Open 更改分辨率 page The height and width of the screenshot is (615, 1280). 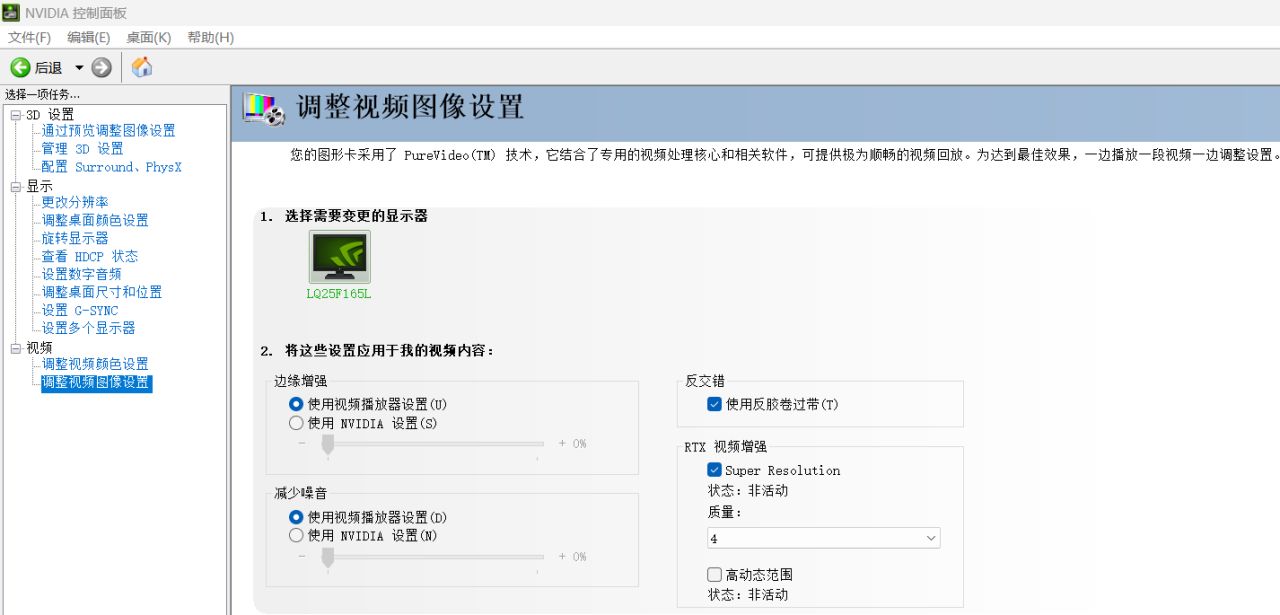75,202
